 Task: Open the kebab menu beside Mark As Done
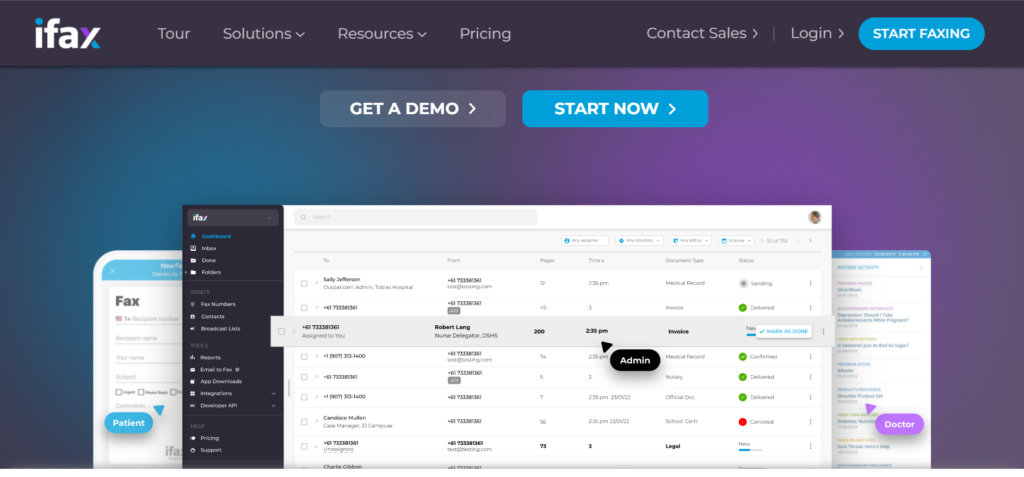823,331
